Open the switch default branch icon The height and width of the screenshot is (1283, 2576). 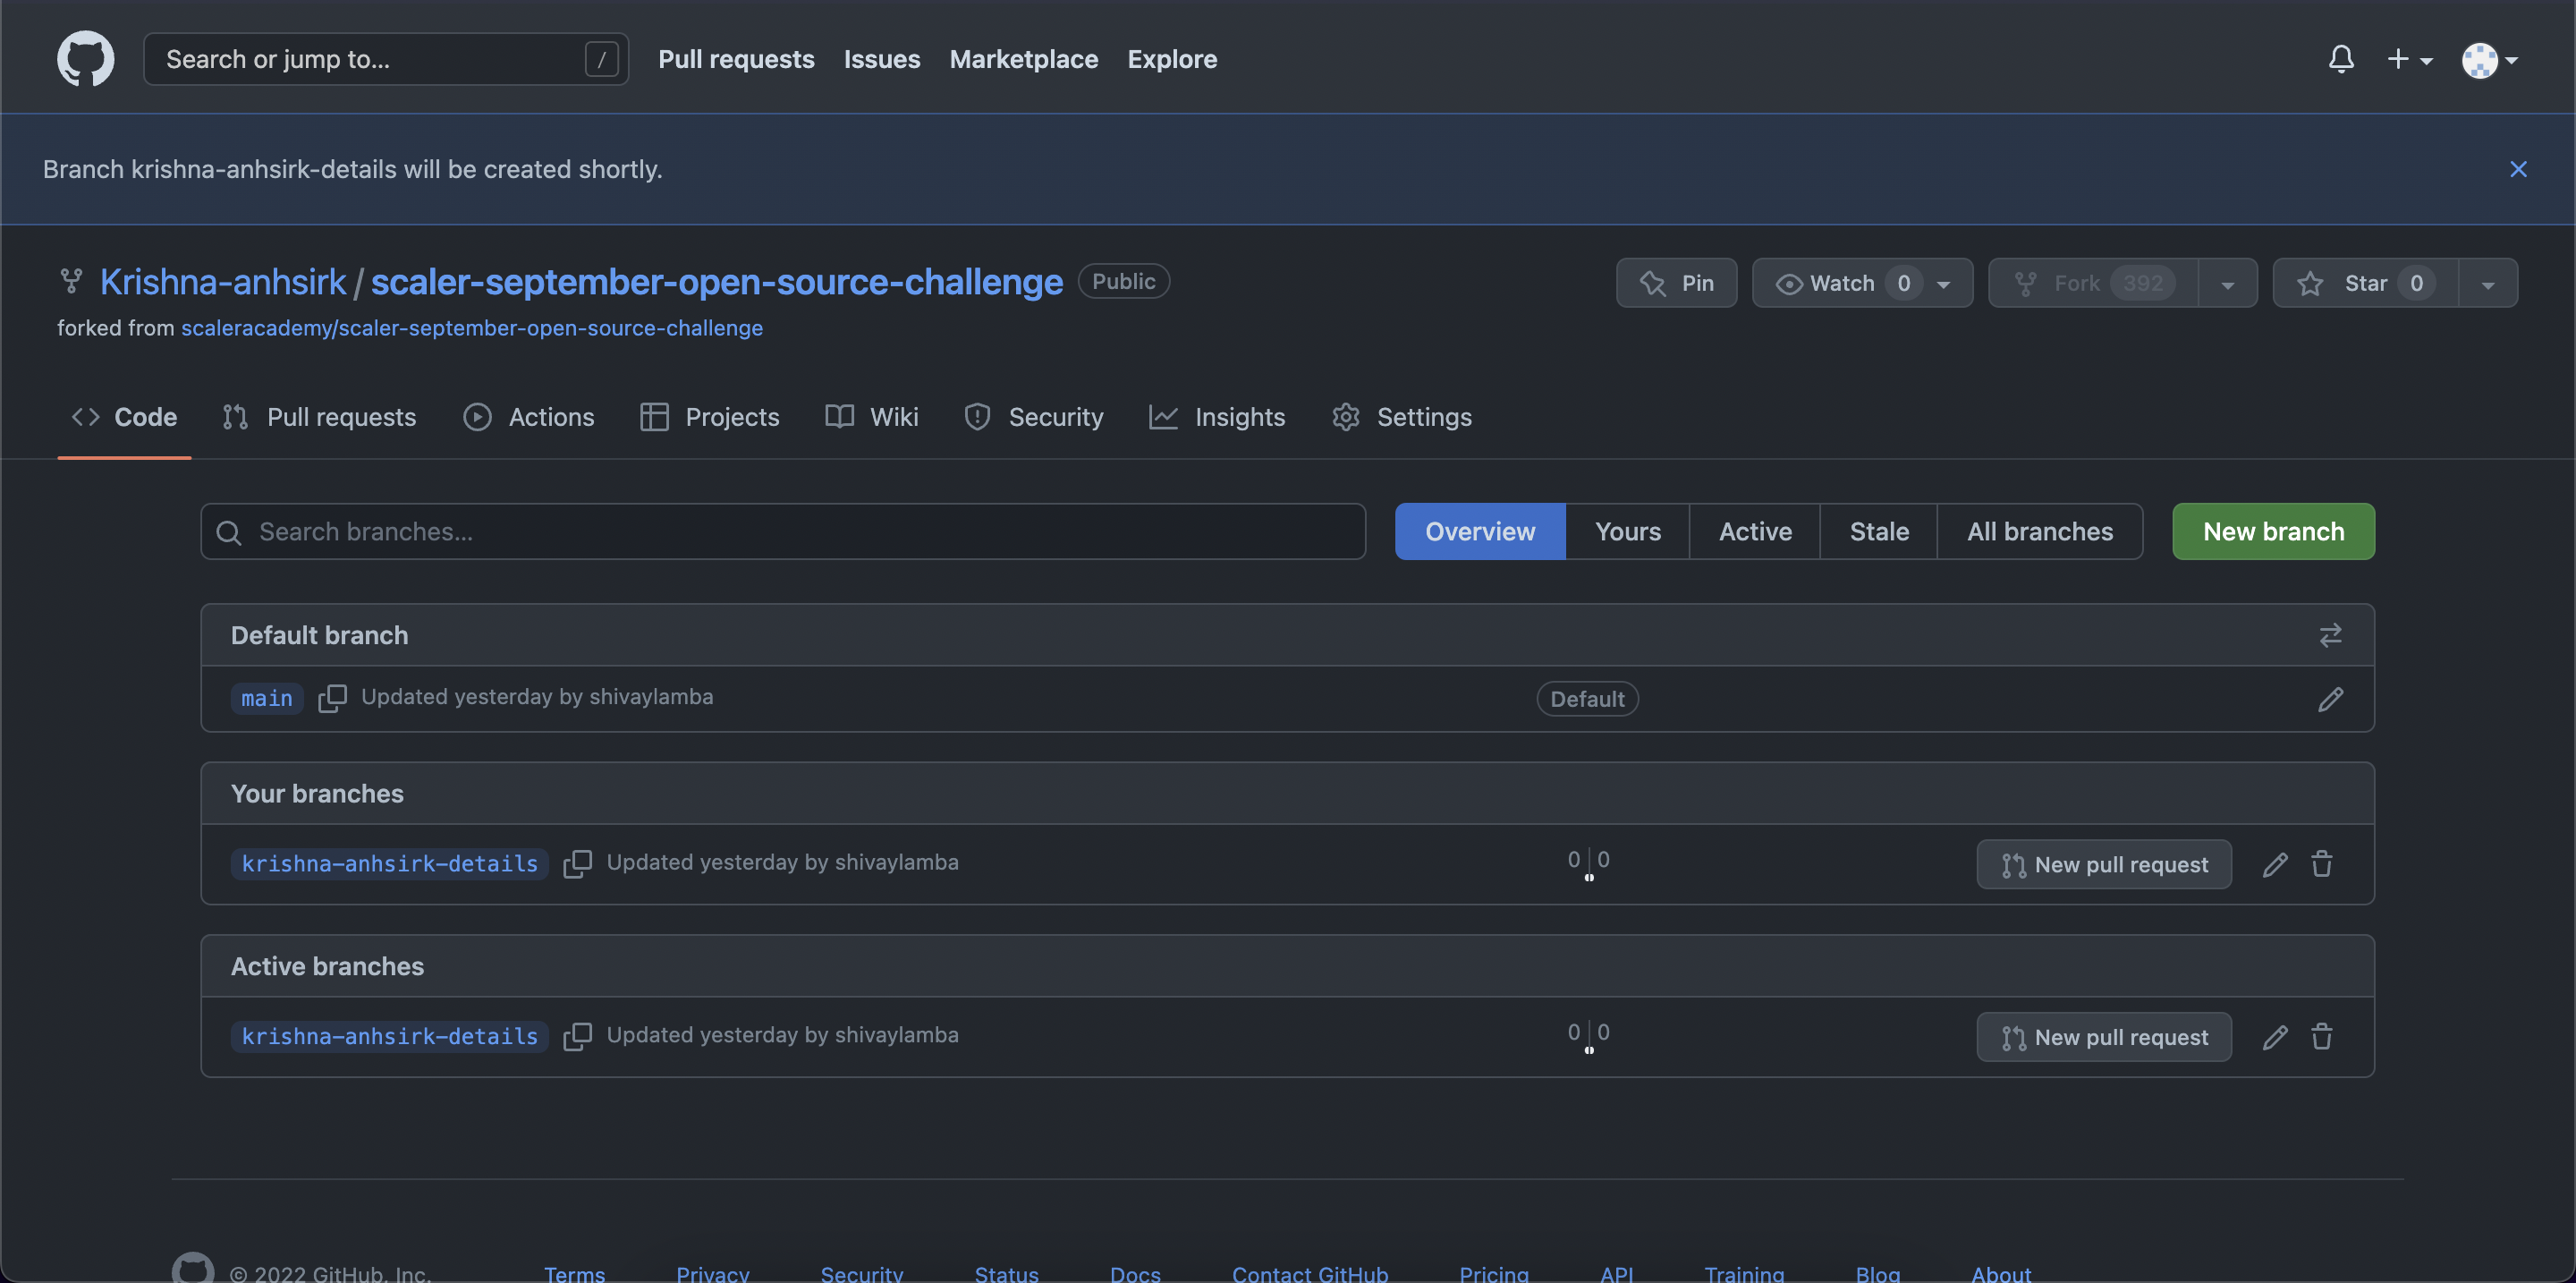pos(2331,635)
